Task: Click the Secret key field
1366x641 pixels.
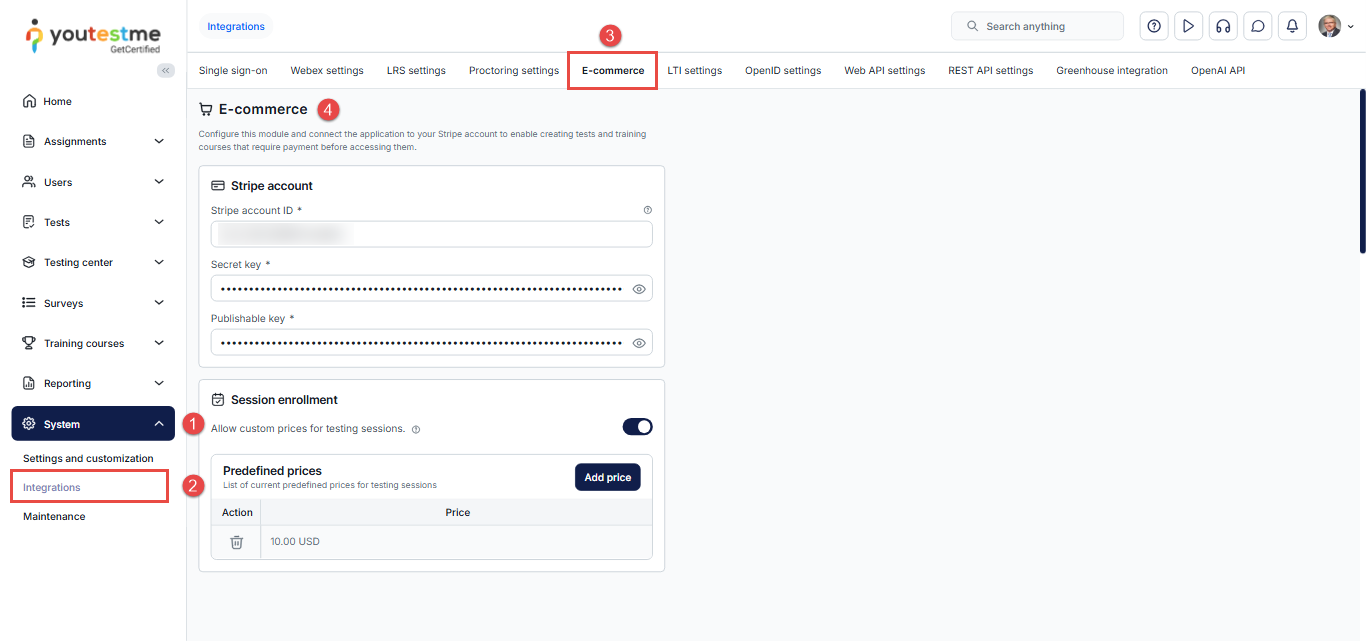Action: coord(432,289)
